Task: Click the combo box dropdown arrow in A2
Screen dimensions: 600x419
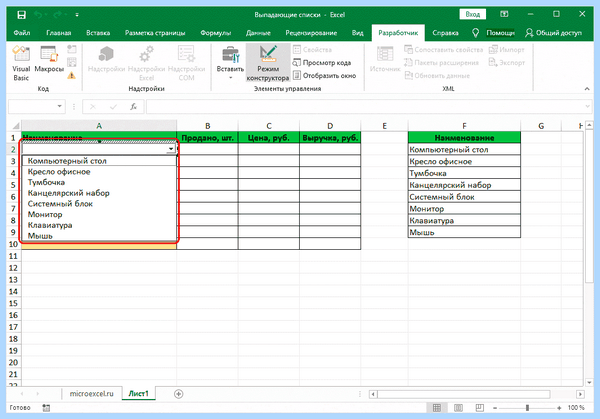Action: 171,149
